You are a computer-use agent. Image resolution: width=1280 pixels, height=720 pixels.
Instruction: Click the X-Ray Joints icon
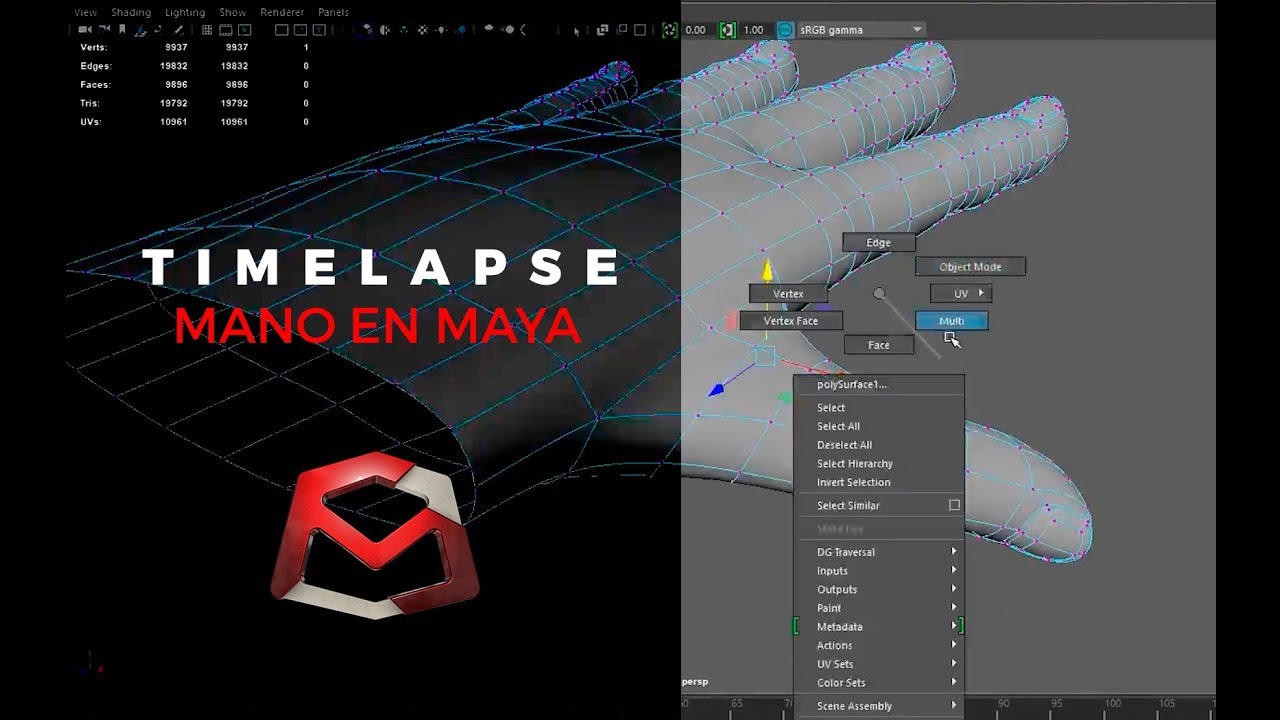pos(640,30)
